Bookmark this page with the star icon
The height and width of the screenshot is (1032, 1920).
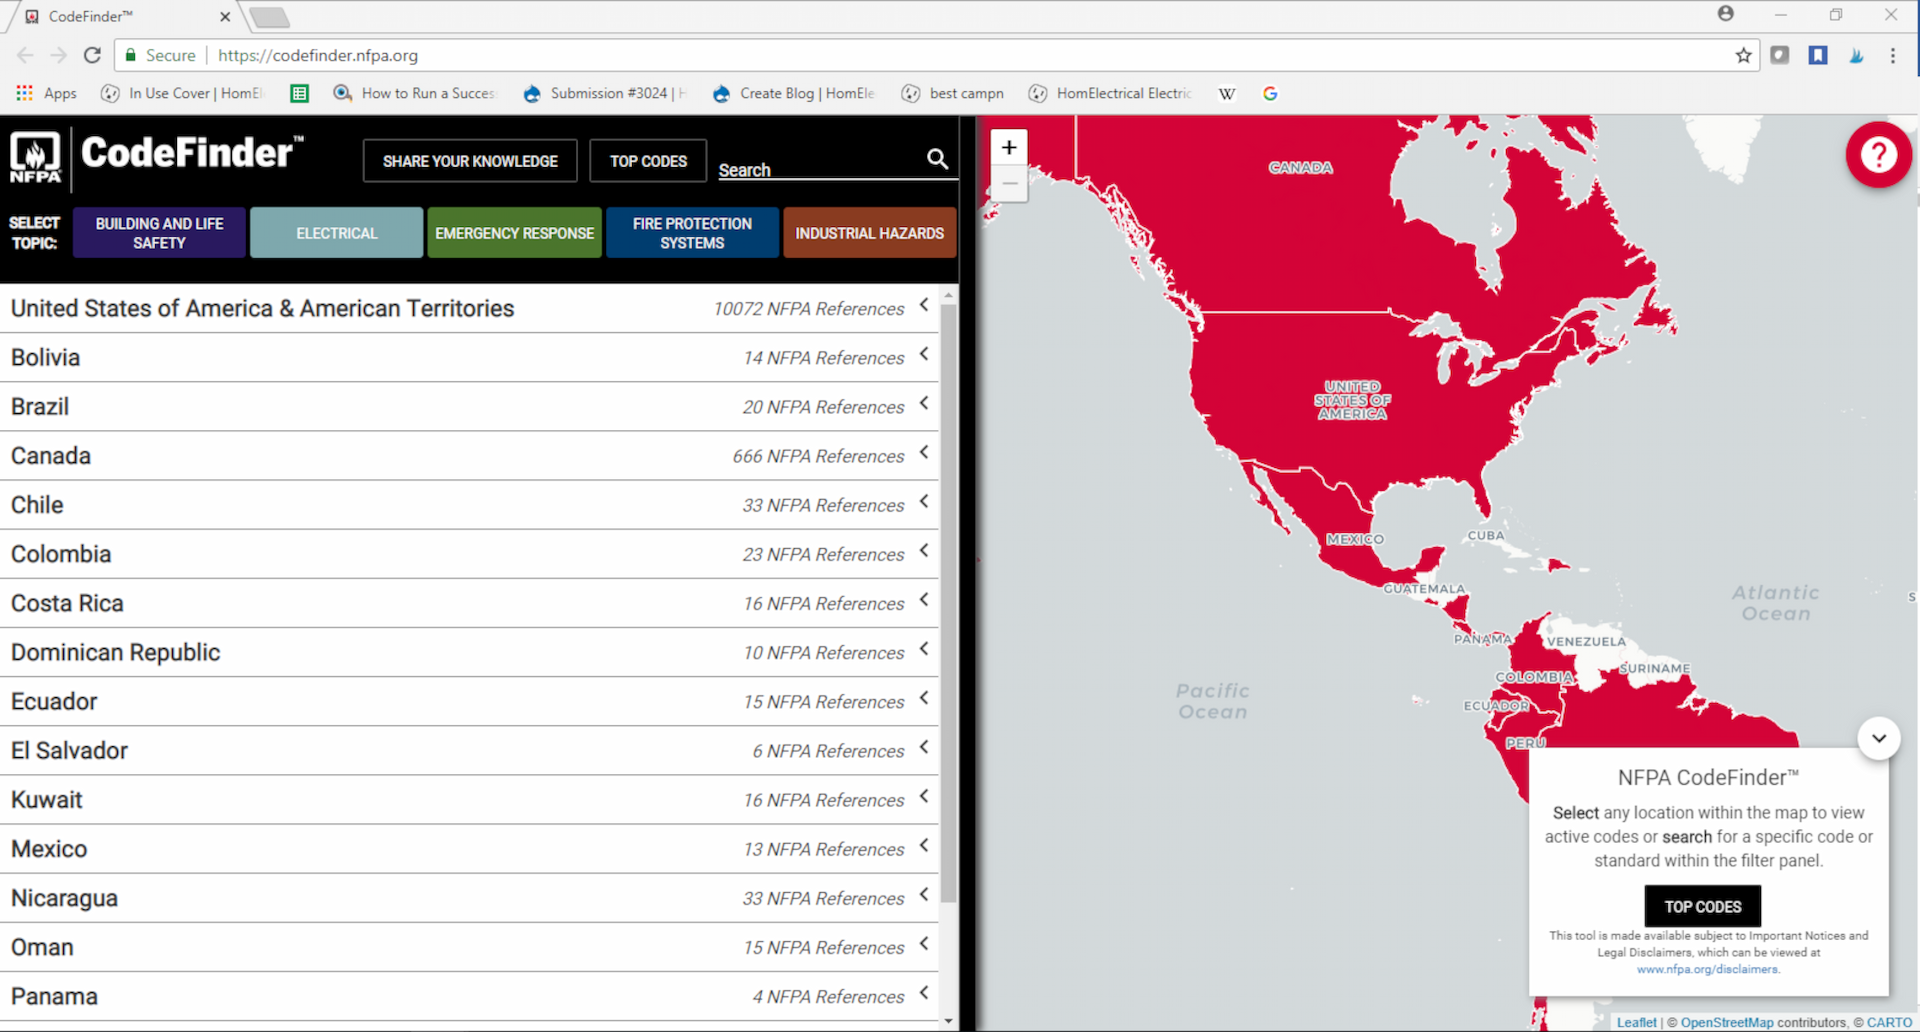[x=1743, y=55]
